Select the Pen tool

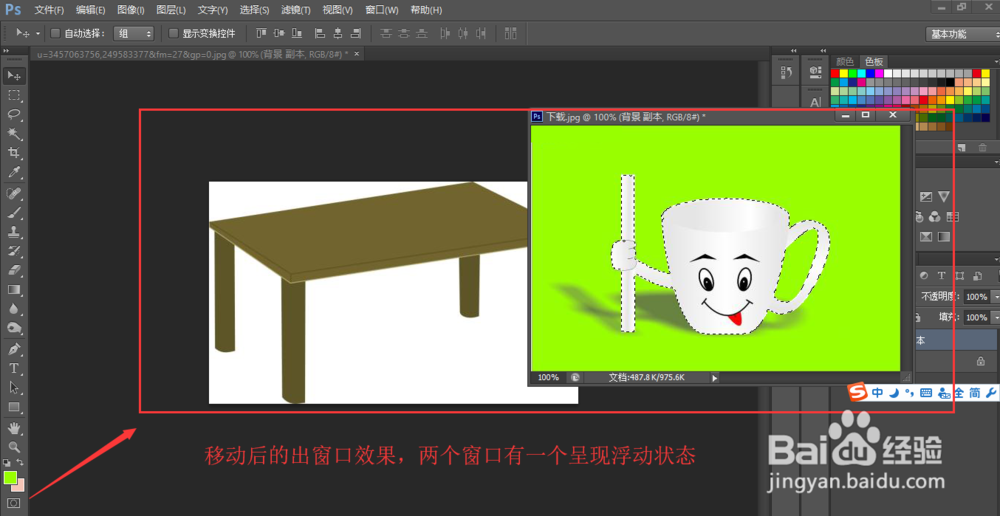[14, 349]
